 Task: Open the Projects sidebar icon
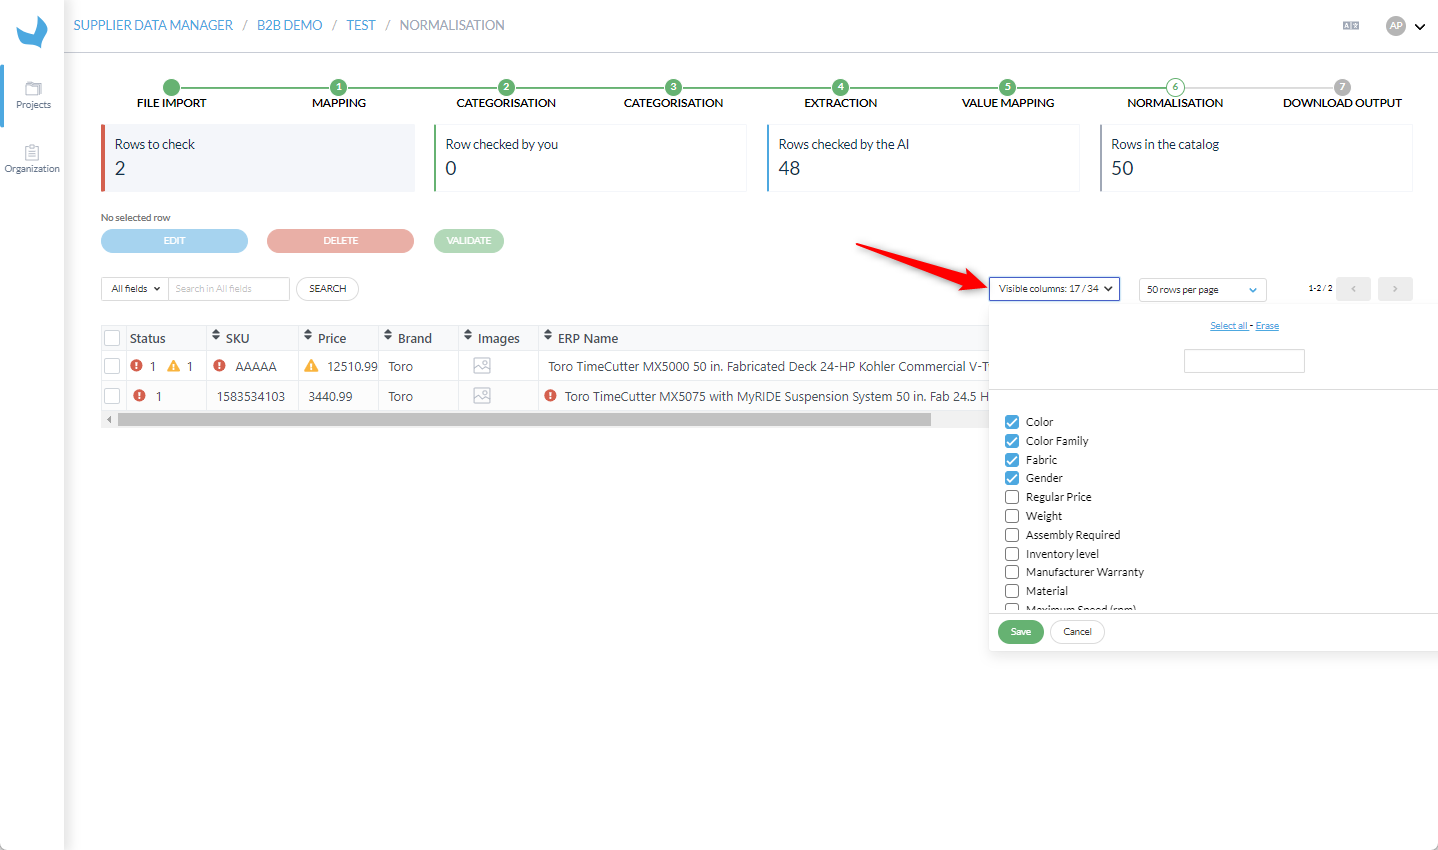click(x=33, y=95)
